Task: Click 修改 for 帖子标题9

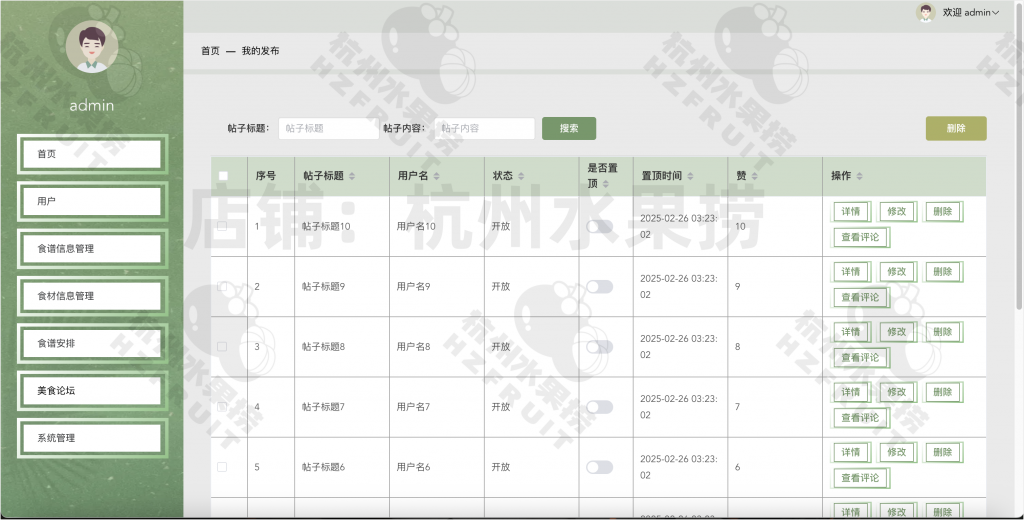Action: [897, 272]
